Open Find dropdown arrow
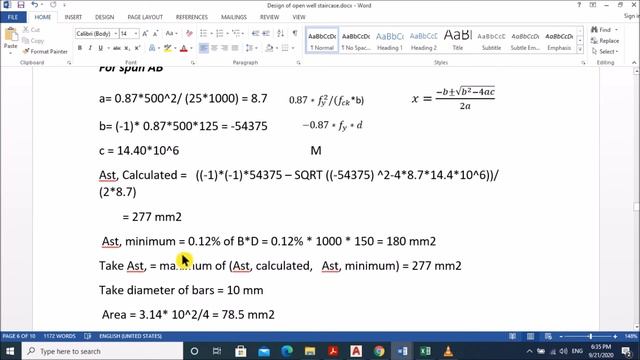640x360 pixels. (616, 30)
